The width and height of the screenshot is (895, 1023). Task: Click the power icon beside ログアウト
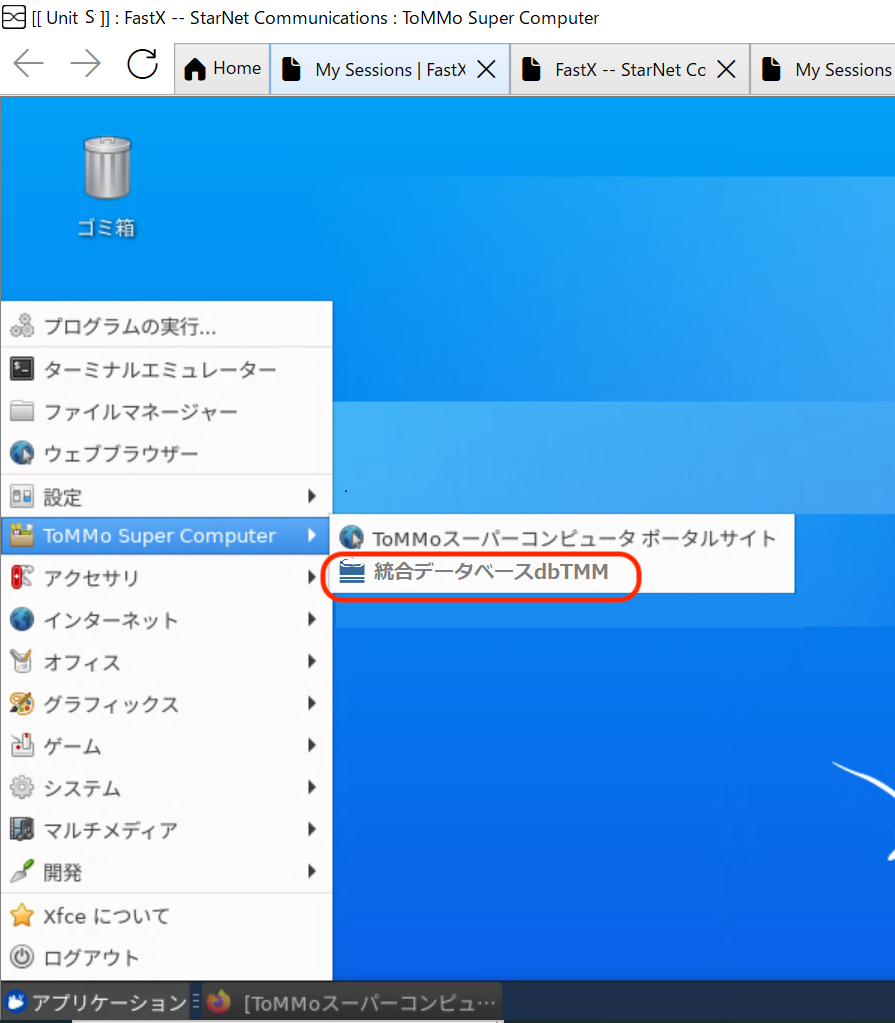click(22, 957)
